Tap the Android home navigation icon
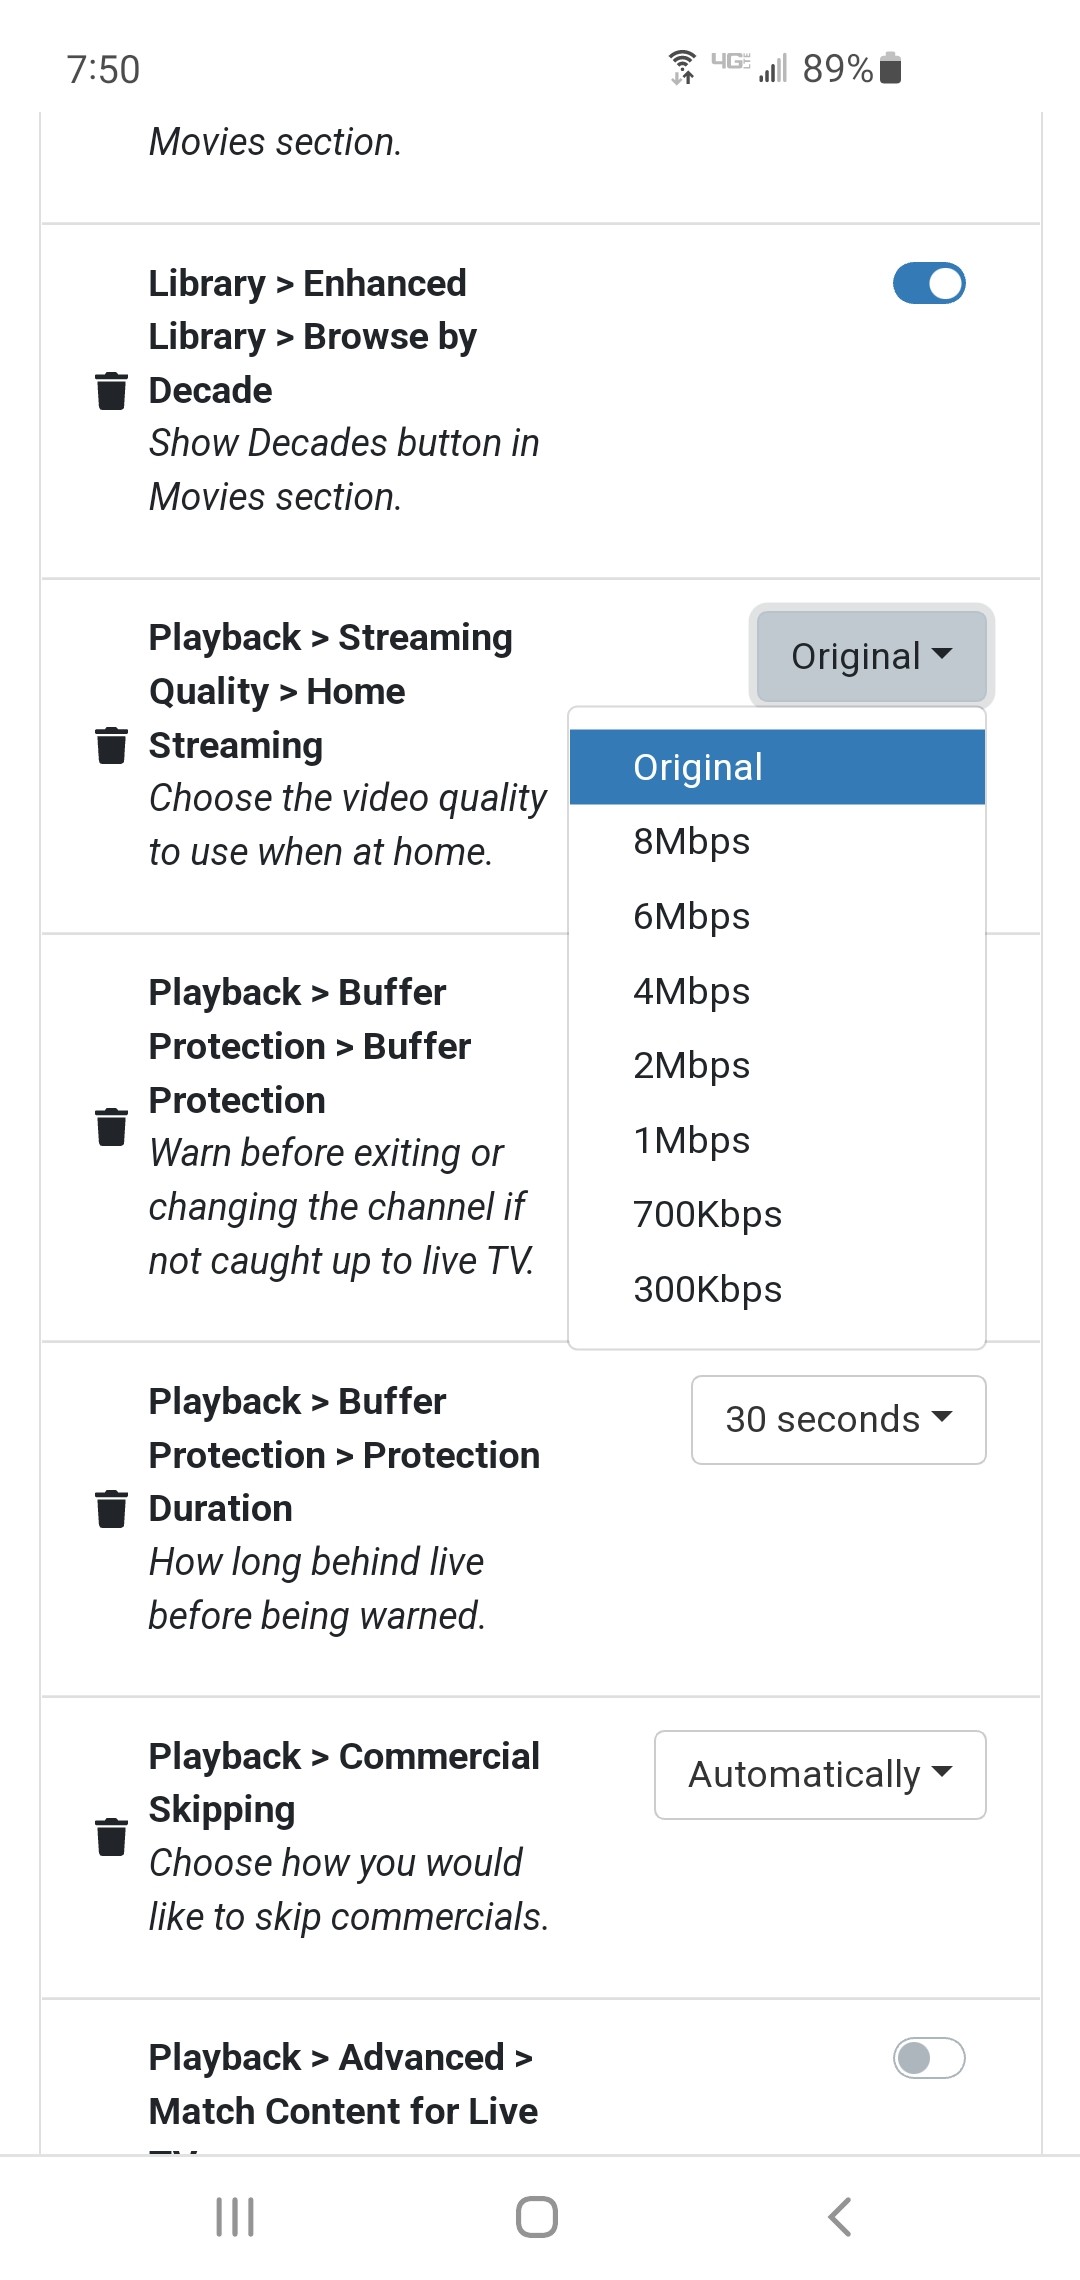 point(537,2217)
